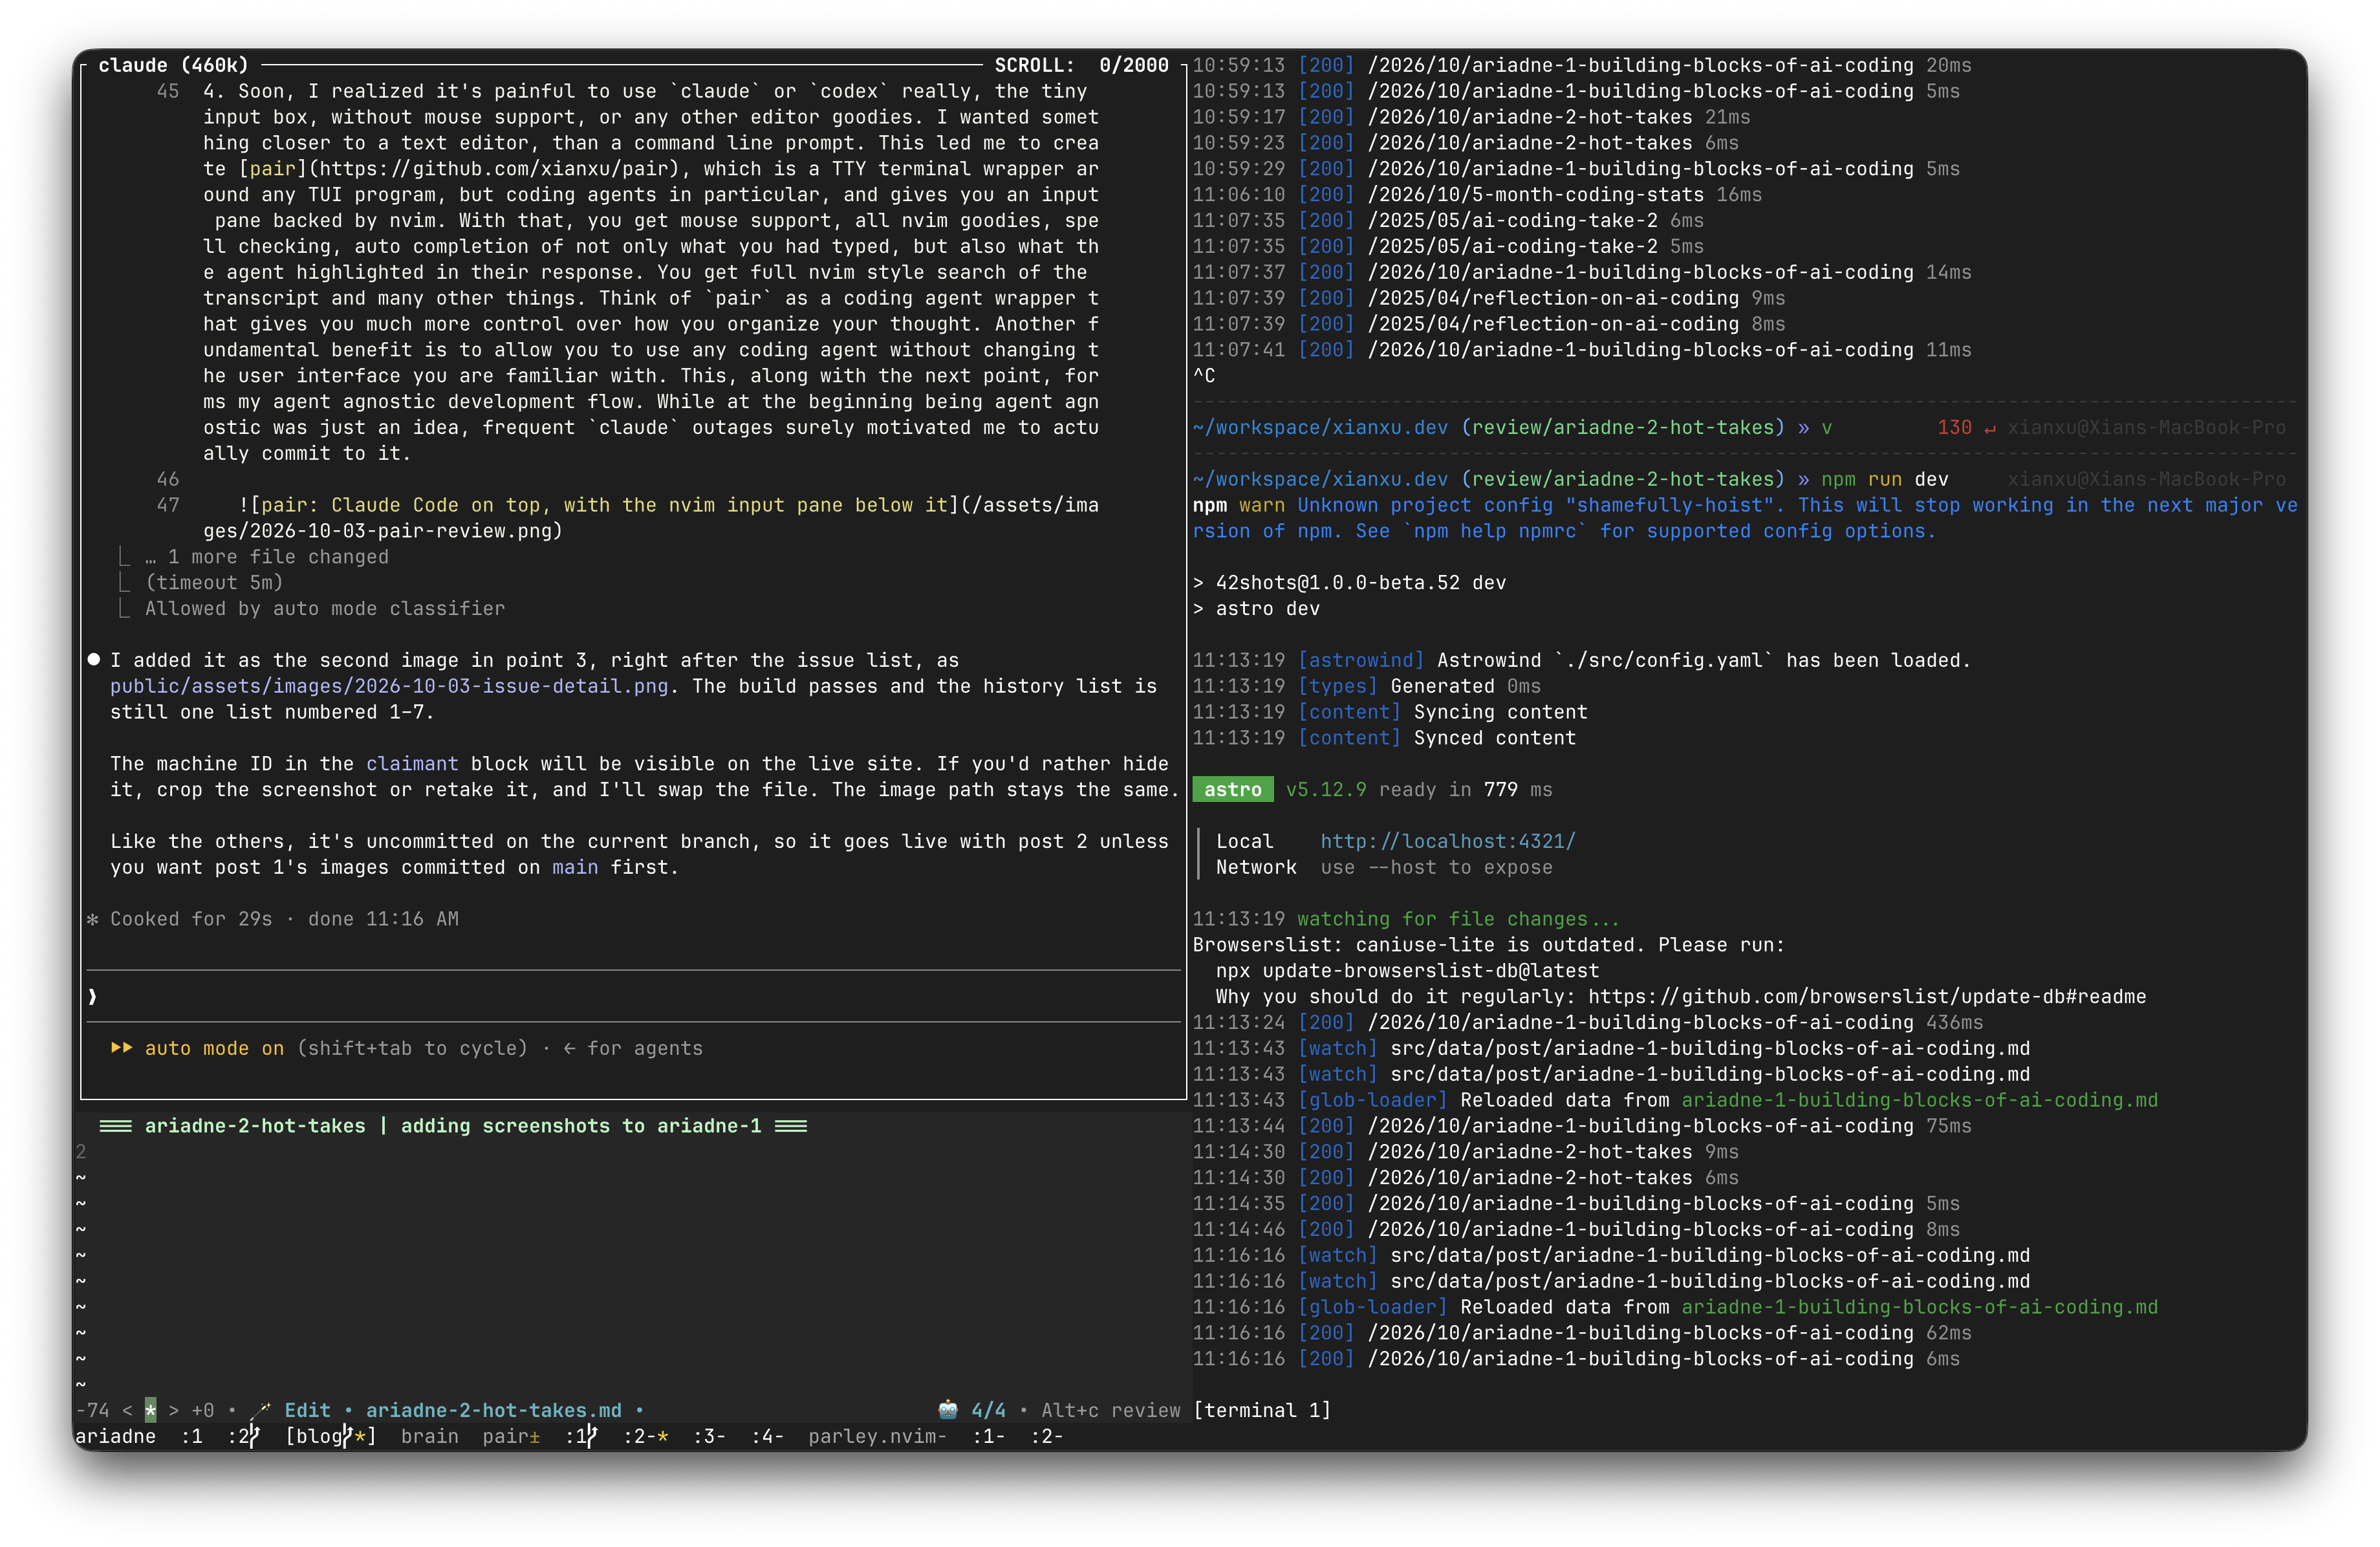The height and width of the screenshot is (1547, 2380).
Task: Click the triple-bar icon after 'adding screenshots to ariadne-1'
Action: [791, 1126]
